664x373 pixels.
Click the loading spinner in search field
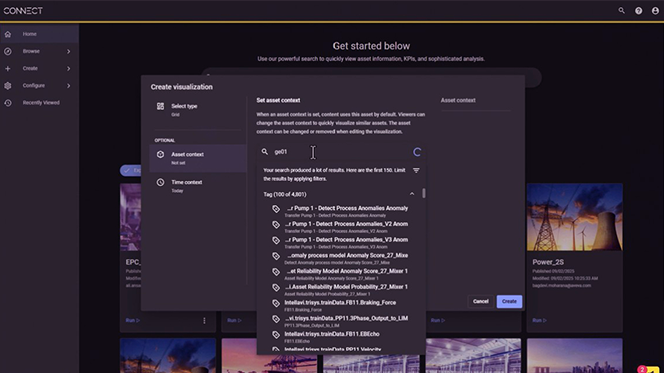click(x=417, y=152)
